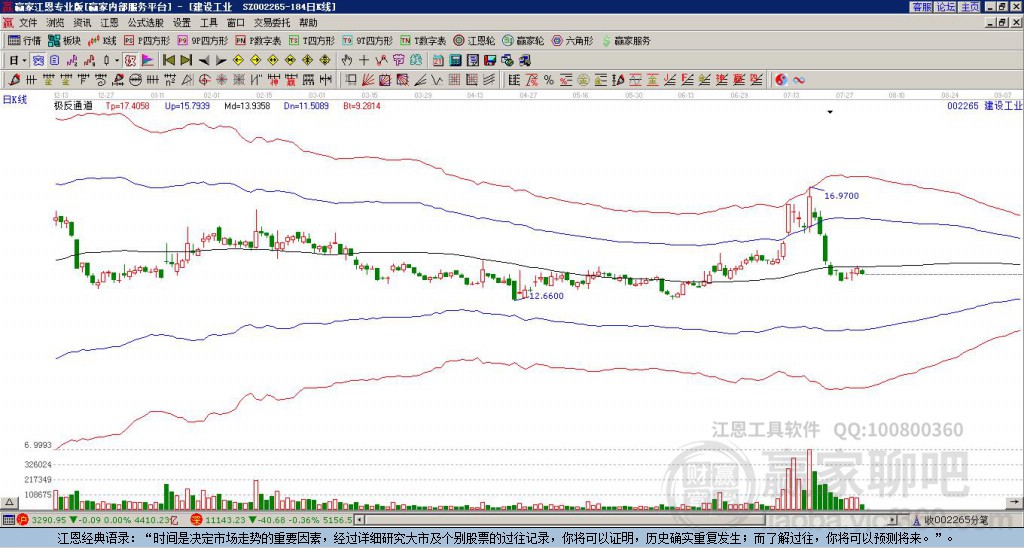Select the zigzag wave line tool
Viewport: 1024px width, 548px height.
pos(436,80)
